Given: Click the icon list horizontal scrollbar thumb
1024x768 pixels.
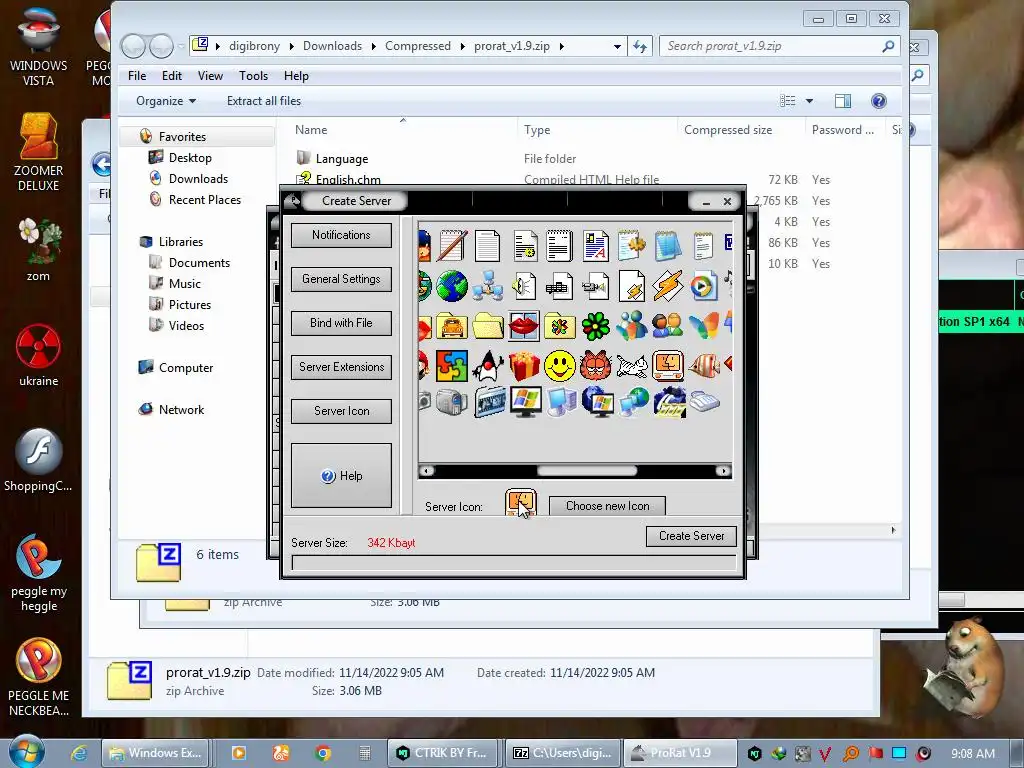Looking at the screenshot, I should (586, 470).
